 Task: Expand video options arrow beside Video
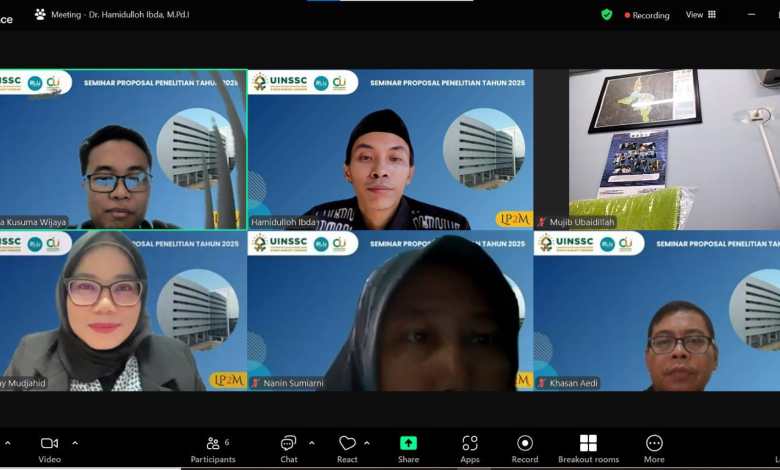[x=75, y=443]
